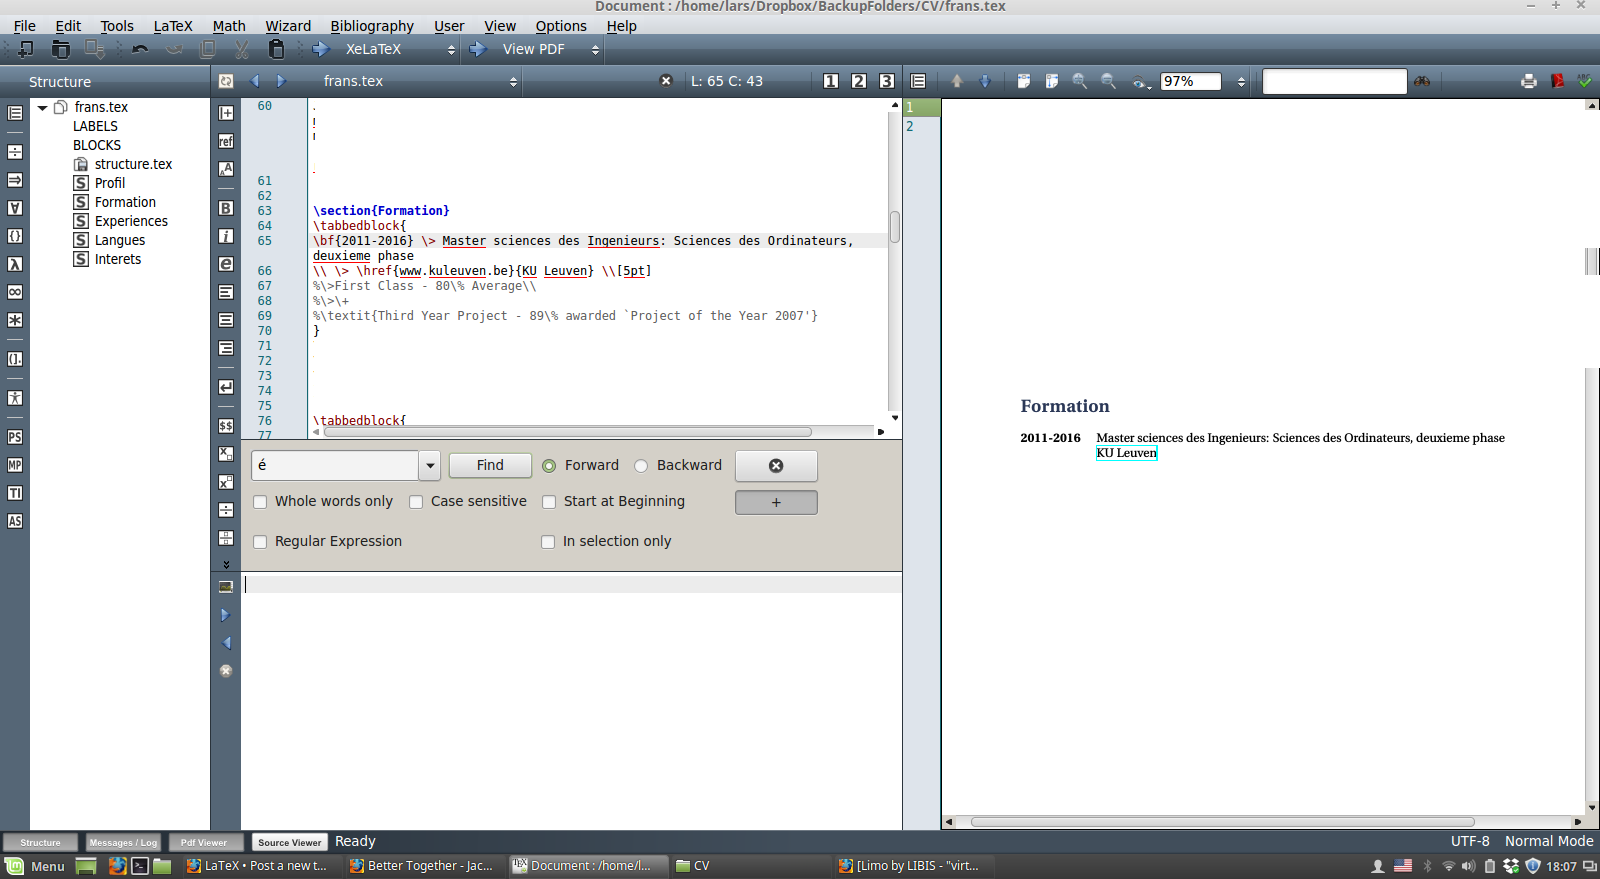This screenshot has width=1600, height=879.
Task: Switch to the Messages / Log tab
Action: 123,842
